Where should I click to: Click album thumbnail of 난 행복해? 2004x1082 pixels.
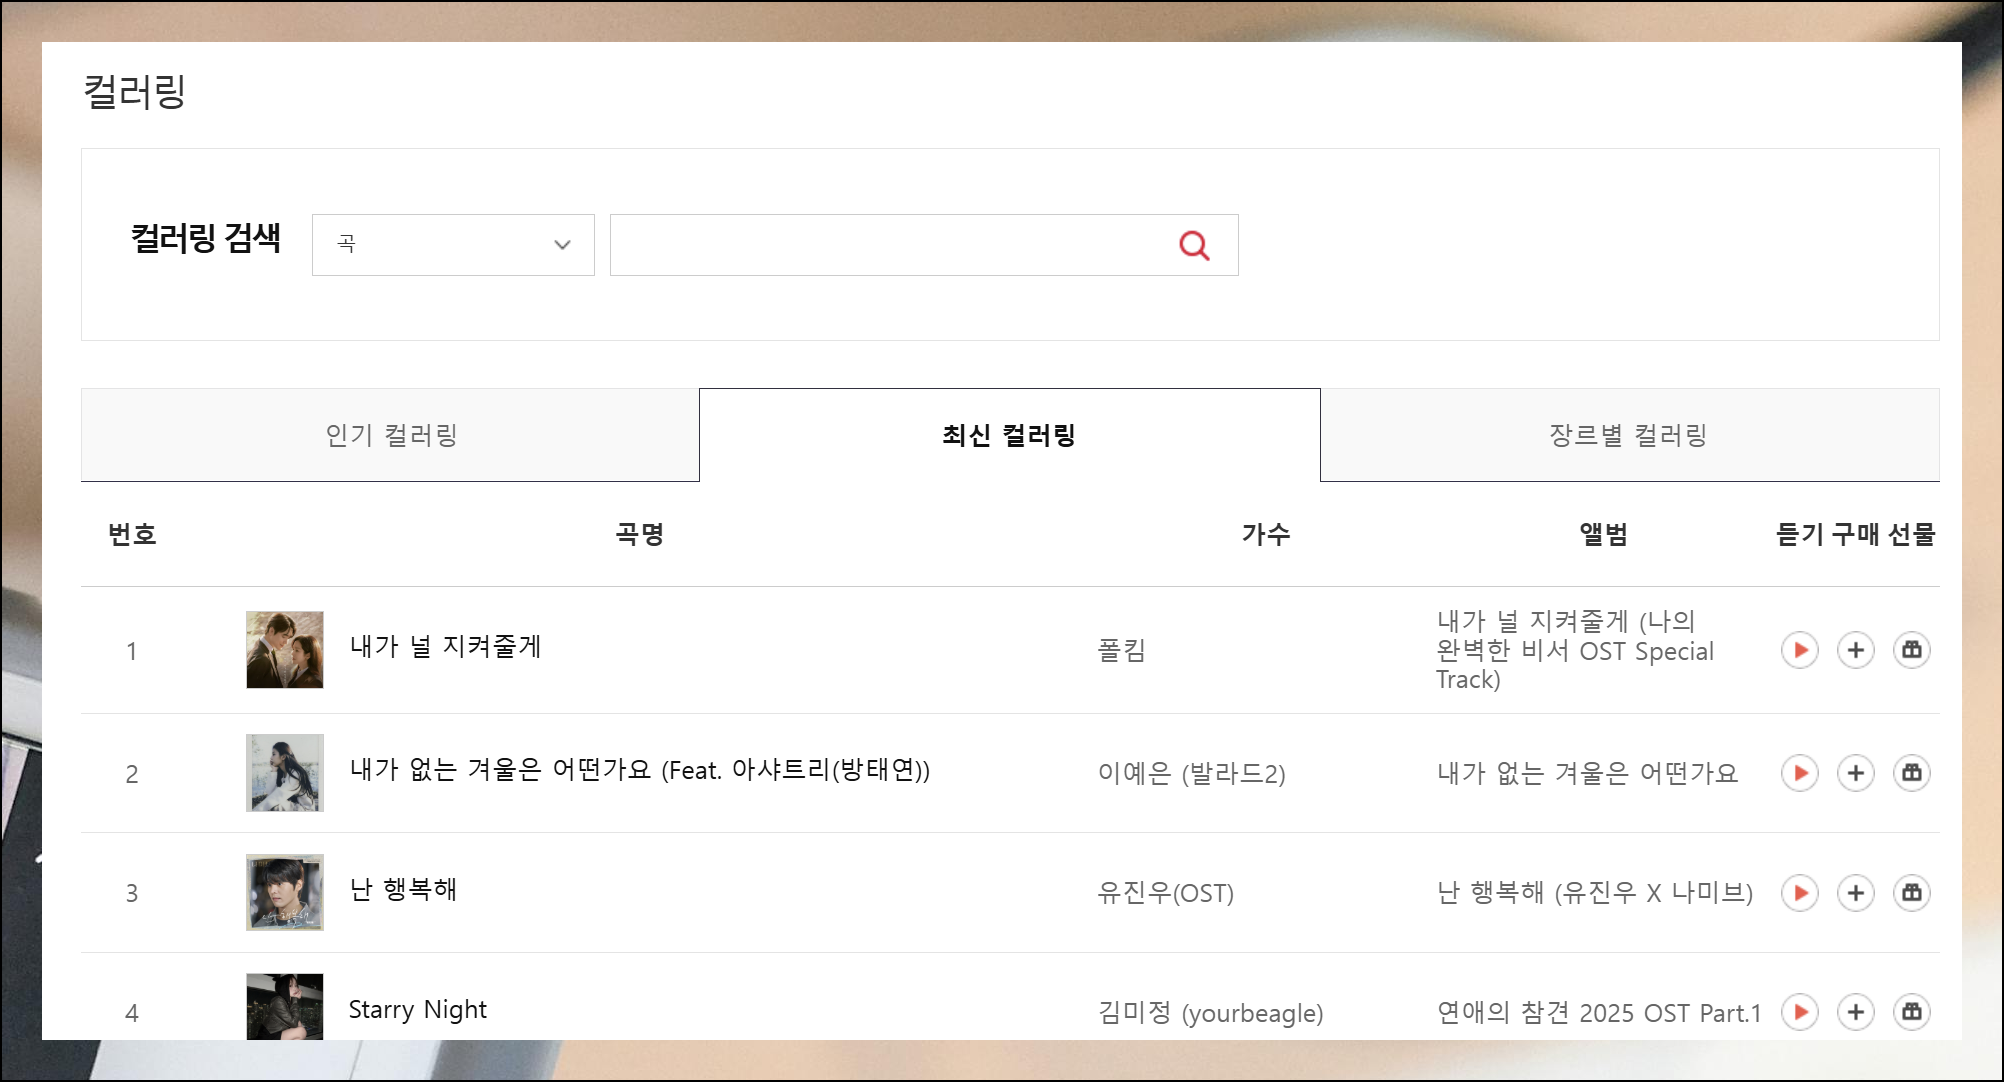(x=285, y=892)
